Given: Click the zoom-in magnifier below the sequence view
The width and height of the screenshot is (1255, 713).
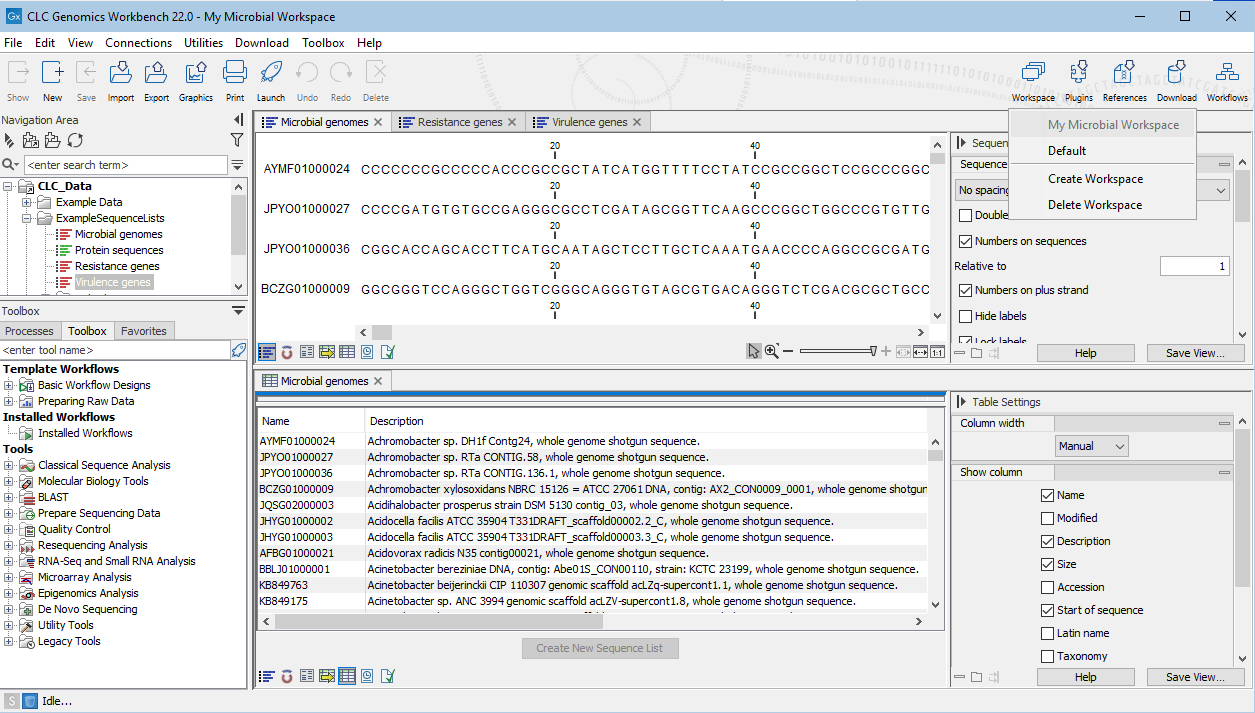Looking at the screenshot, I should coord(773,351).
